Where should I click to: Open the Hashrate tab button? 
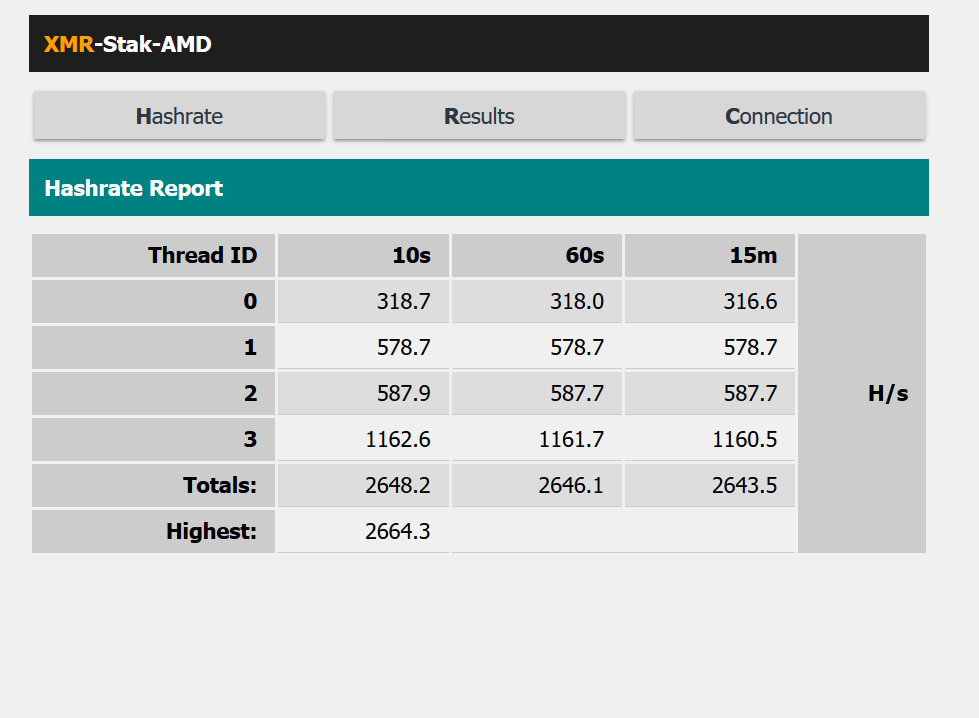pyautogui.click(x=179, y=116)
